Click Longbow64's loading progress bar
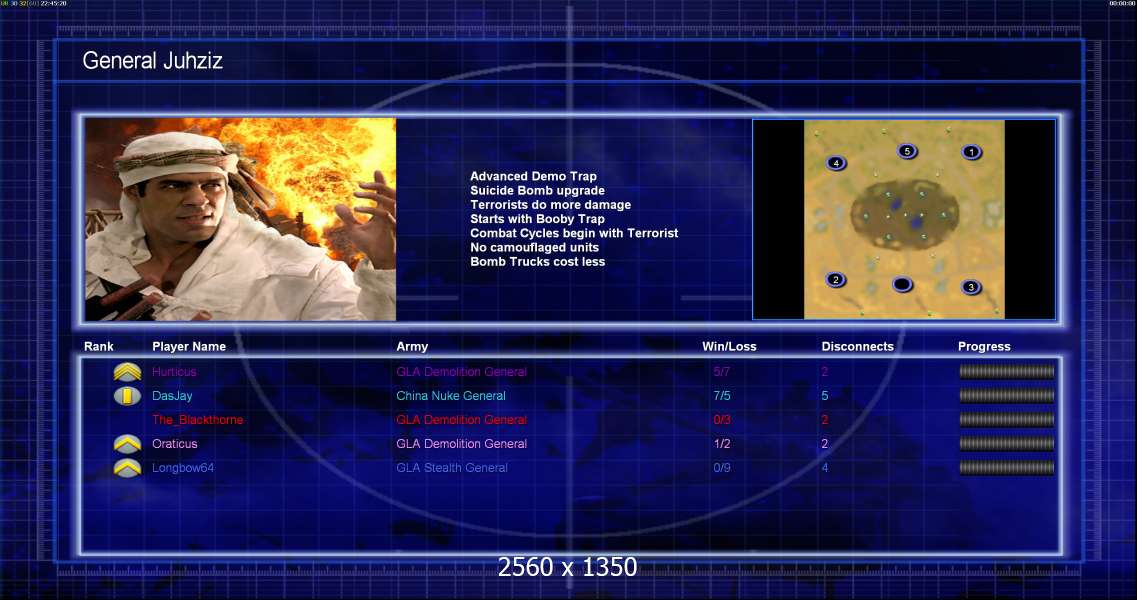Screen dimensions: 1137x600 pyautogui.click(x=1006, y=468)
